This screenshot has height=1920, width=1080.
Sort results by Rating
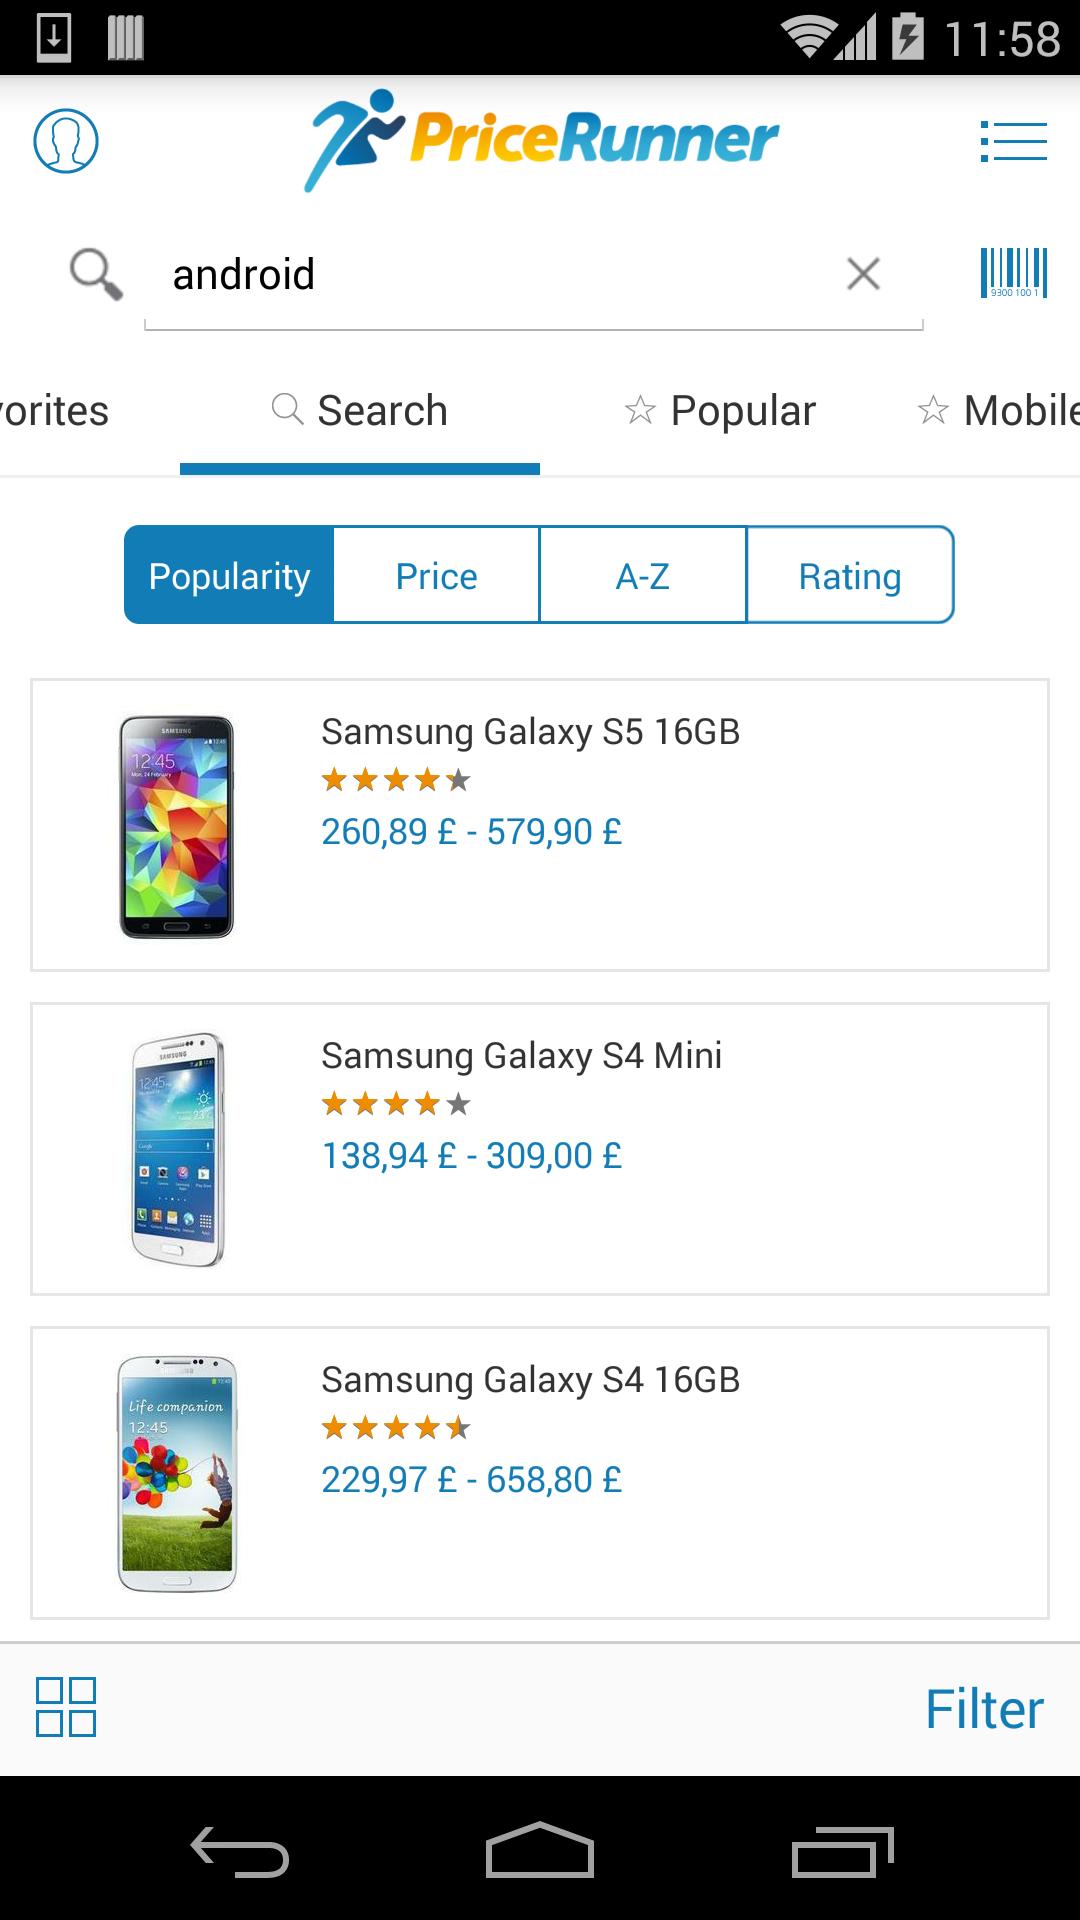[850, 576]
